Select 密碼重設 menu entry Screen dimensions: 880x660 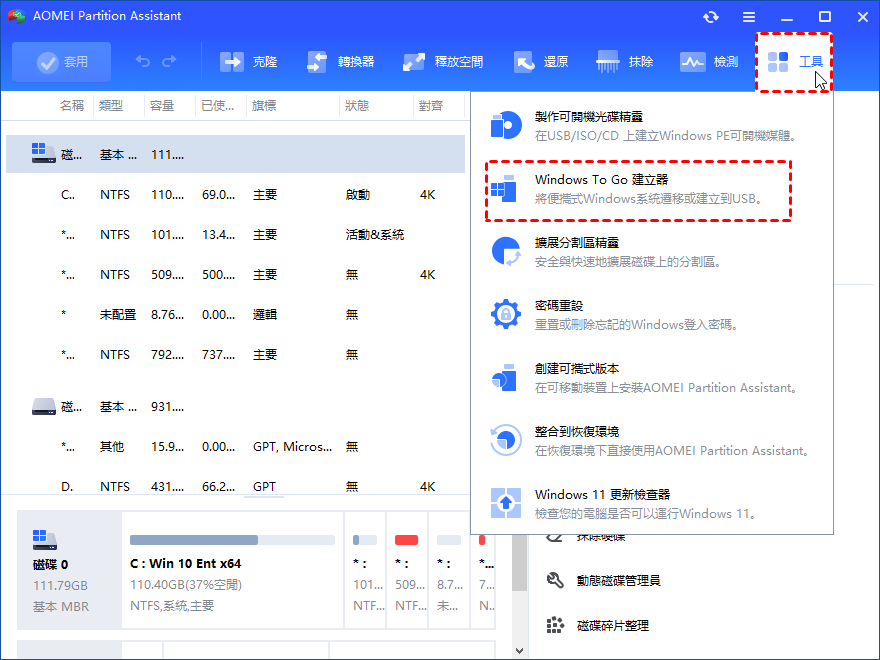(651, 314)
